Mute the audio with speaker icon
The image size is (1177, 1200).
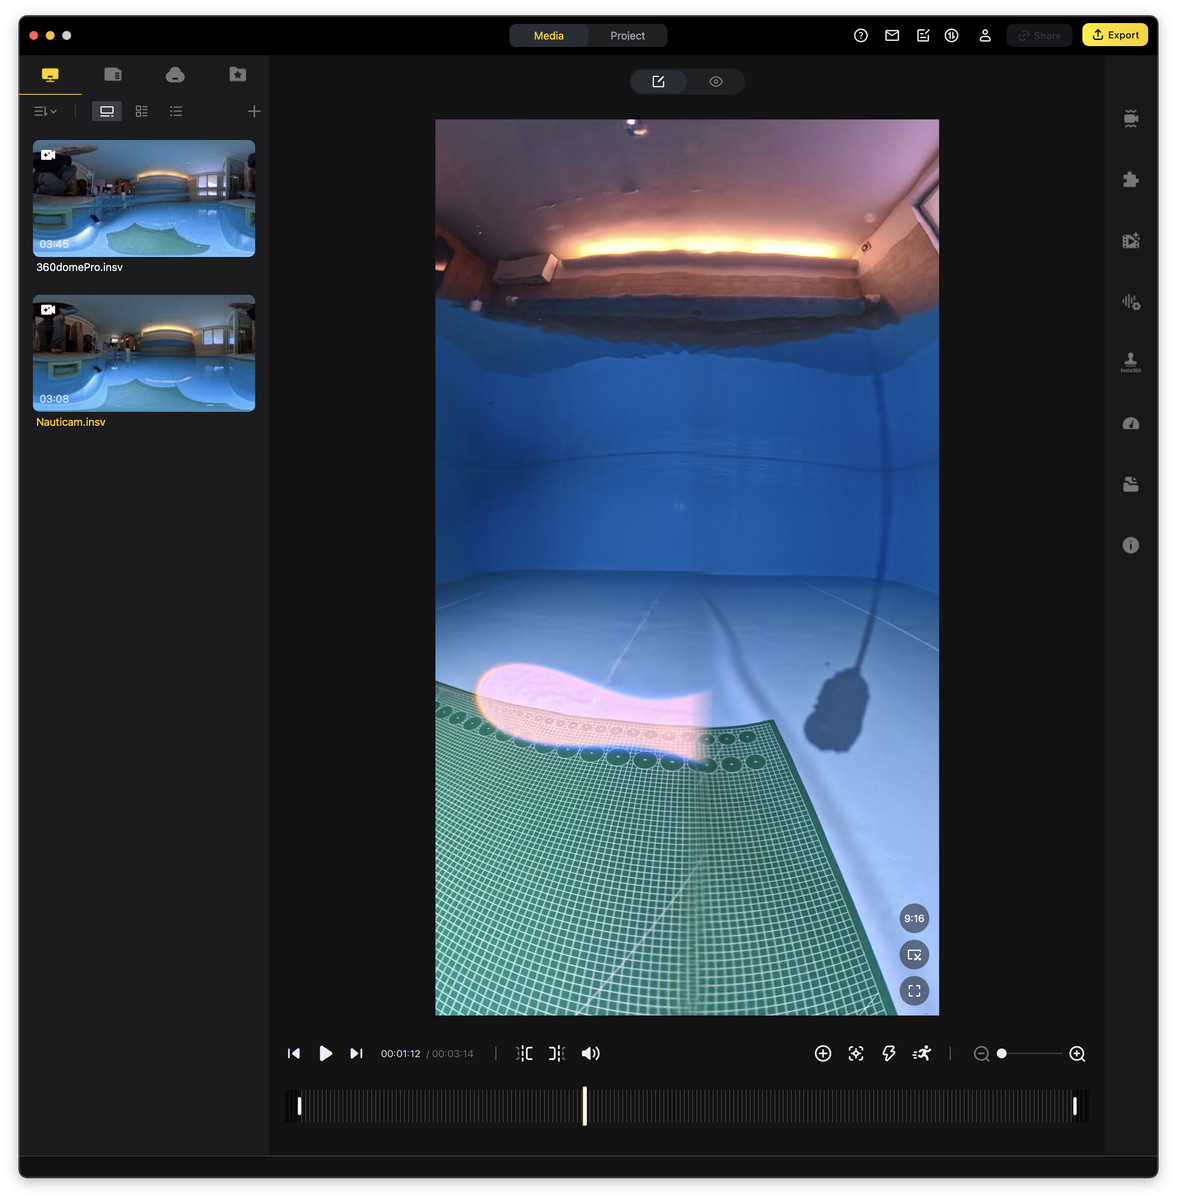[590, 1053]
